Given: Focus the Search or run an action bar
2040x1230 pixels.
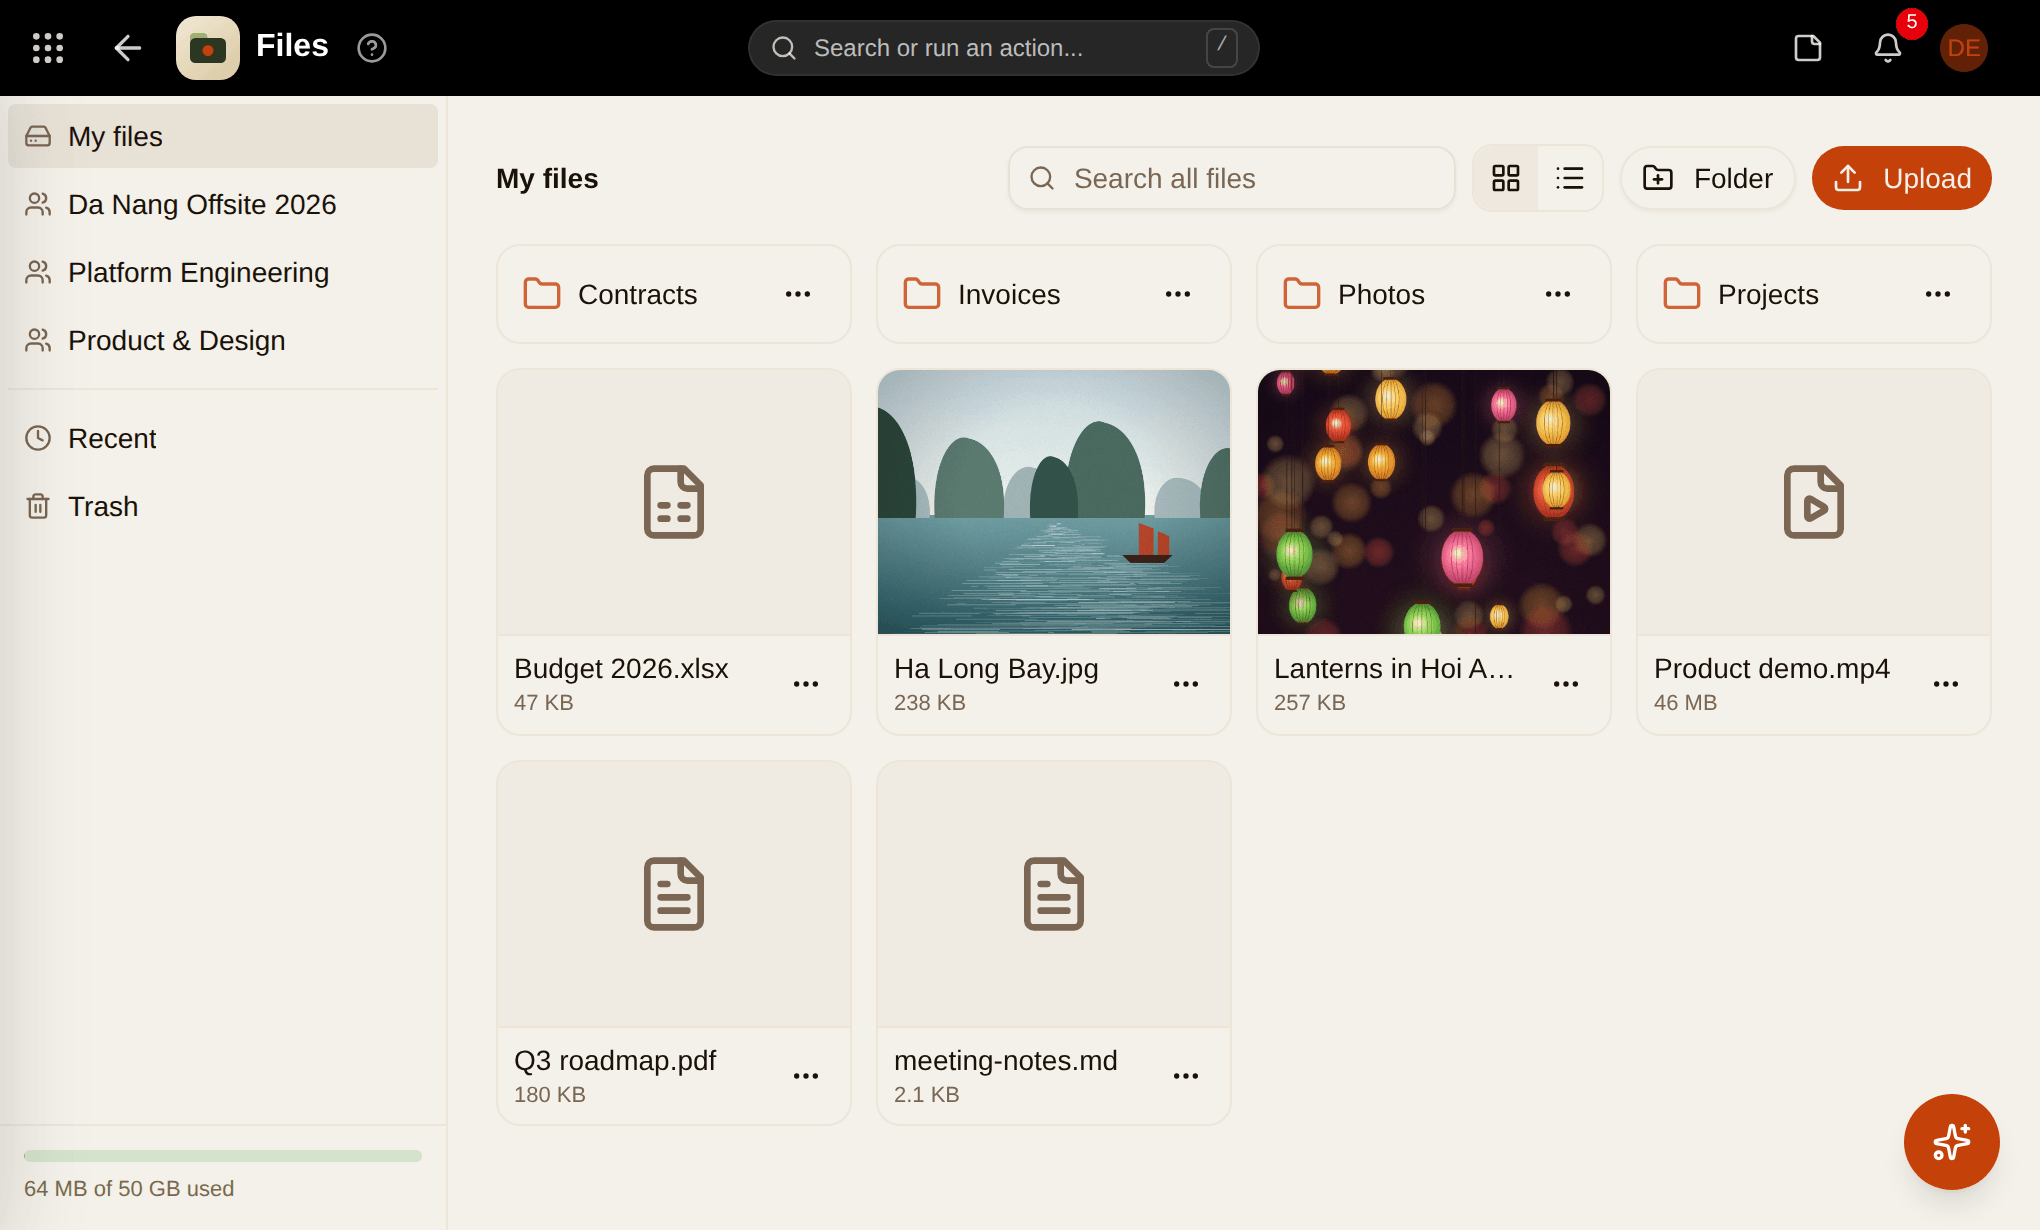Looking at the screenshot, I should [x=1003, y=48].
